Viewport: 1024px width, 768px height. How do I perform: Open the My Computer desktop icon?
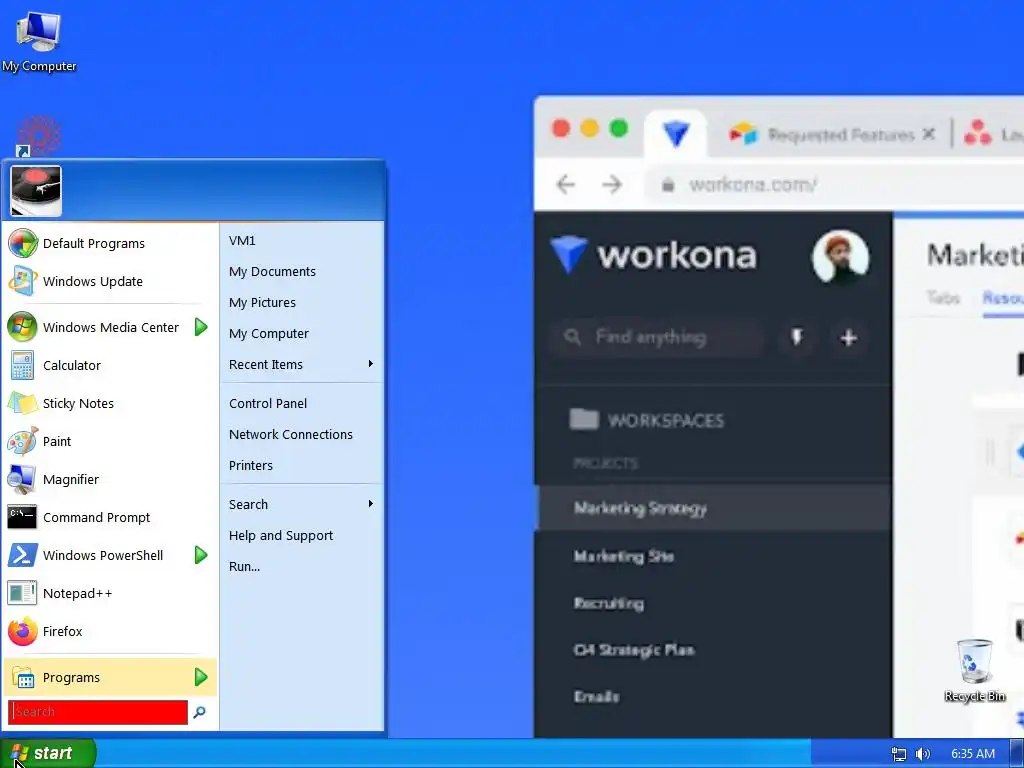(39, 41)
